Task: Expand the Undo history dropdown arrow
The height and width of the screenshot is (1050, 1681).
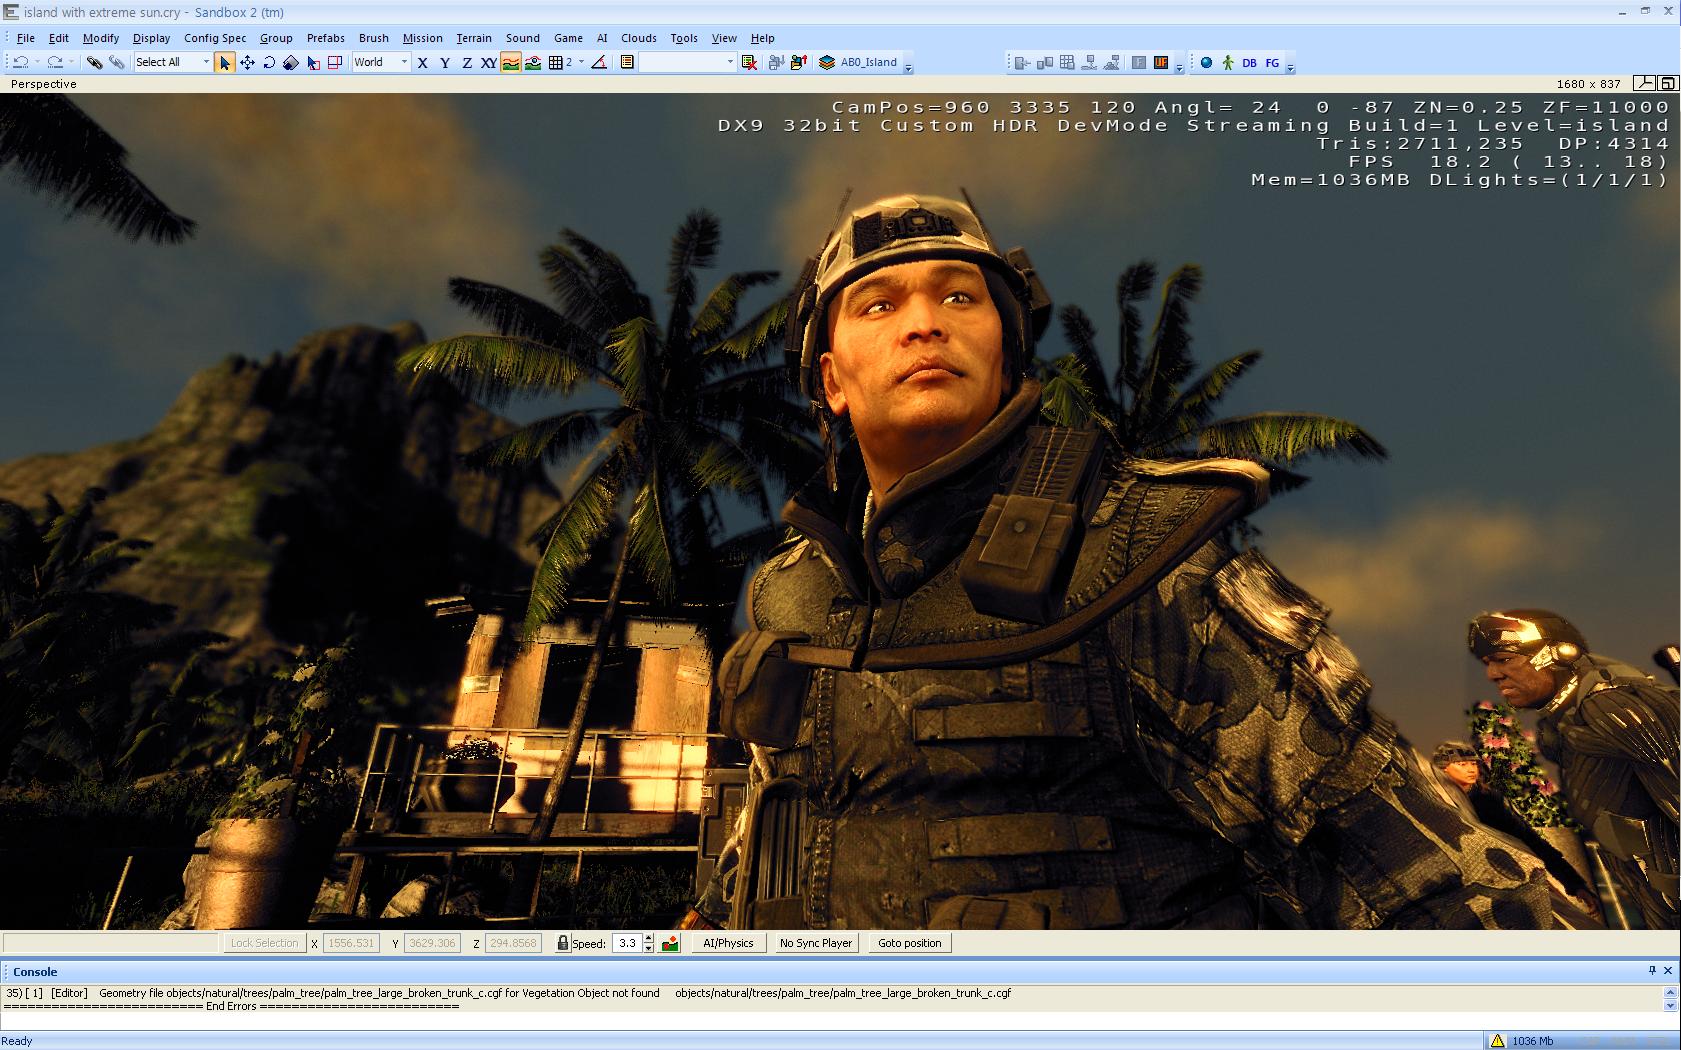Action: 37,62
